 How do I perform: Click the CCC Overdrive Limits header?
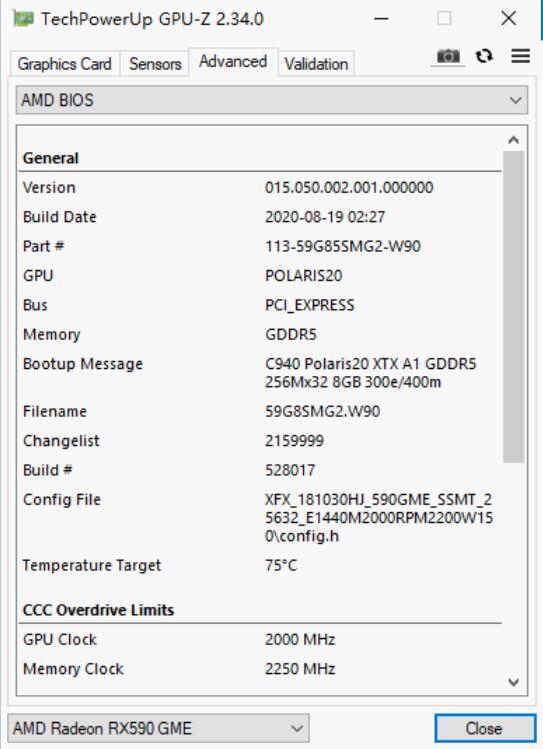pyautogui.click(x=98, y=610)
